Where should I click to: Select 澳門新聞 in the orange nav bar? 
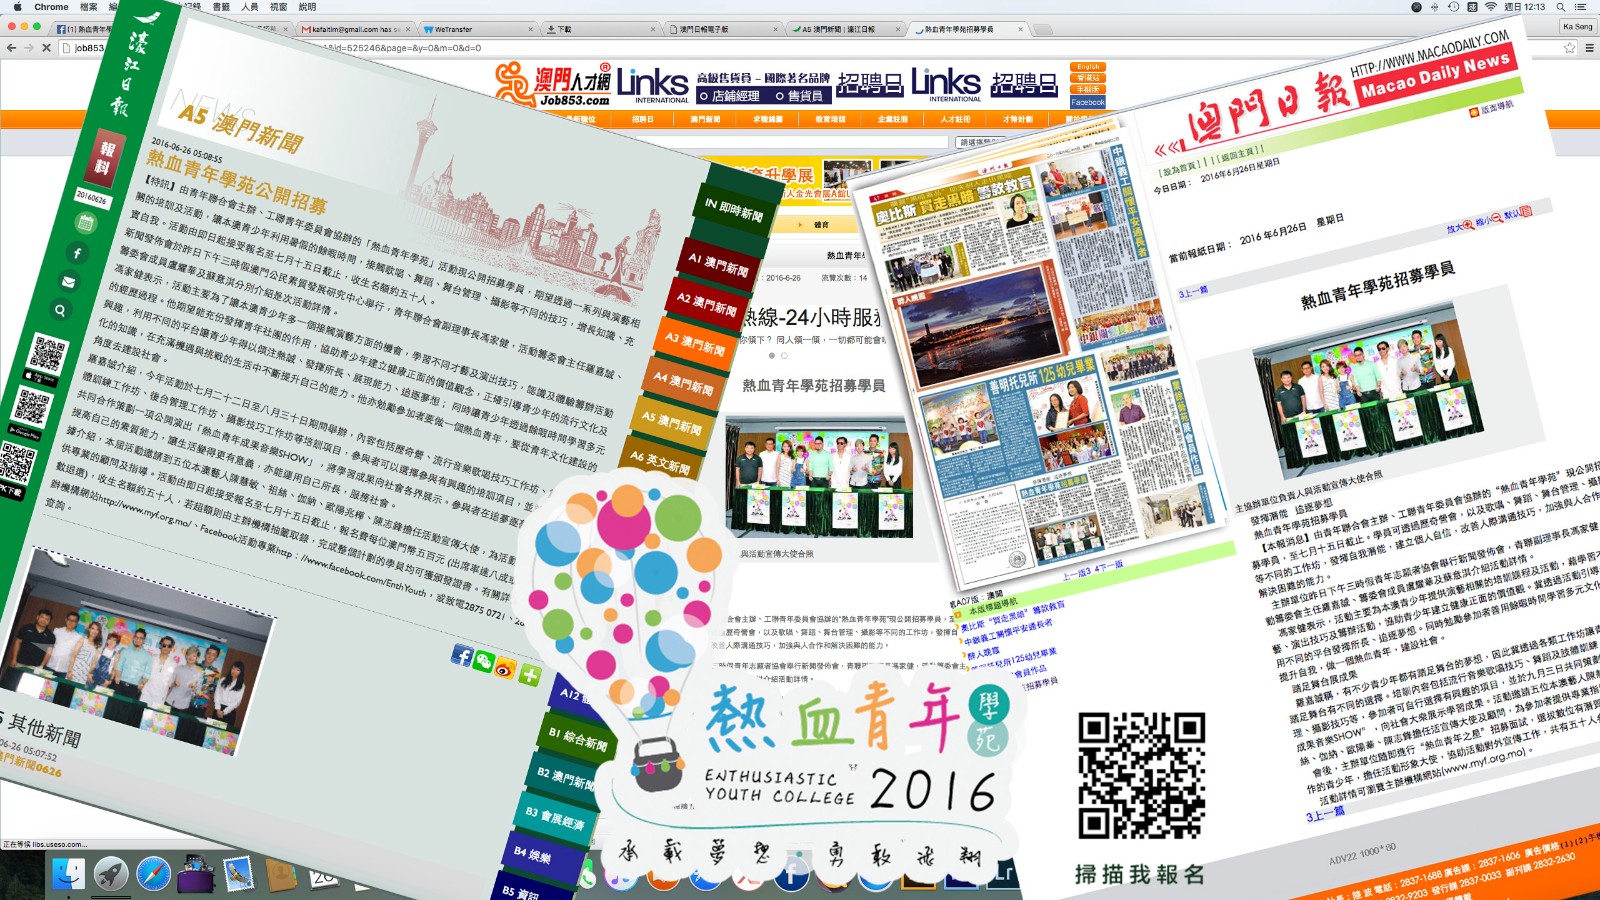click(704, 119)
